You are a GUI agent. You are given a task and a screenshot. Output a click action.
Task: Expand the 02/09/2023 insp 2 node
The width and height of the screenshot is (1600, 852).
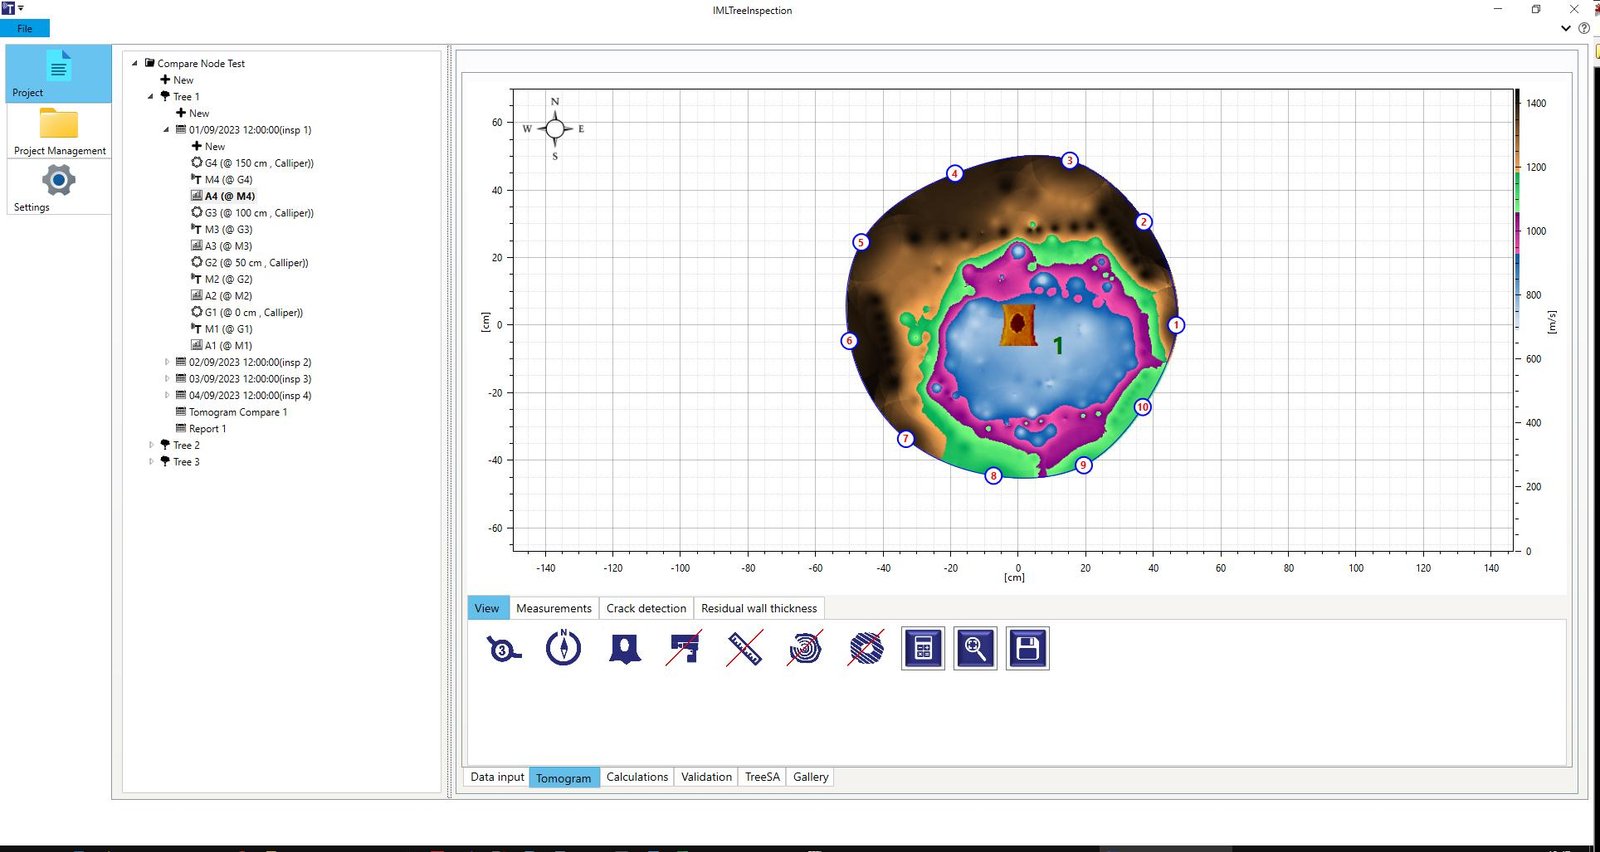(x=167, y=362)
